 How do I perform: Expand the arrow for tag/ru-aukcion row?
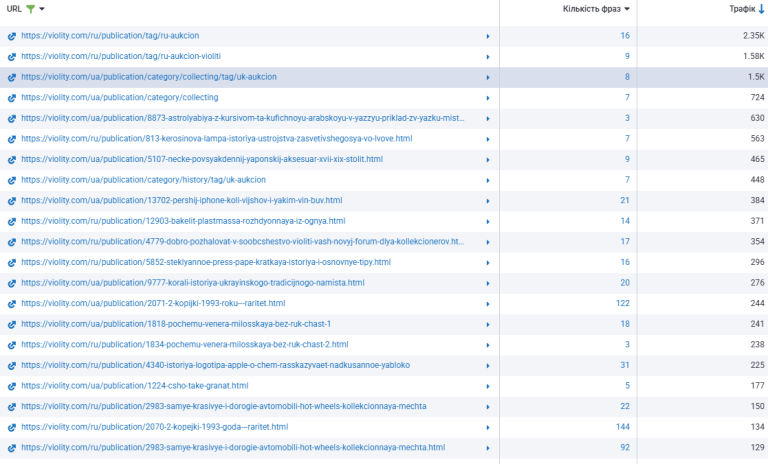click(x=488, y=36)
